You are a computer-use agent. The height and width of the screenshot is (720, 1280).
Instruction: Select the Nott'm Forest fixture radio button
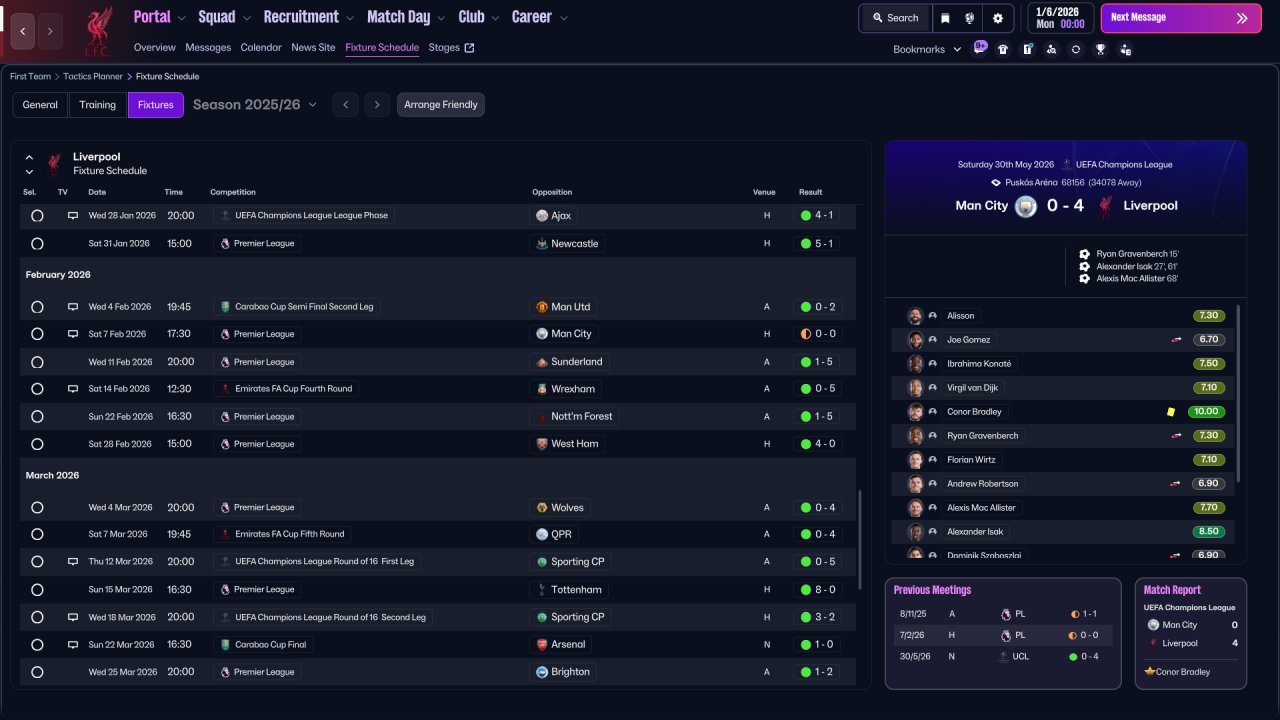tap(37, 416)
